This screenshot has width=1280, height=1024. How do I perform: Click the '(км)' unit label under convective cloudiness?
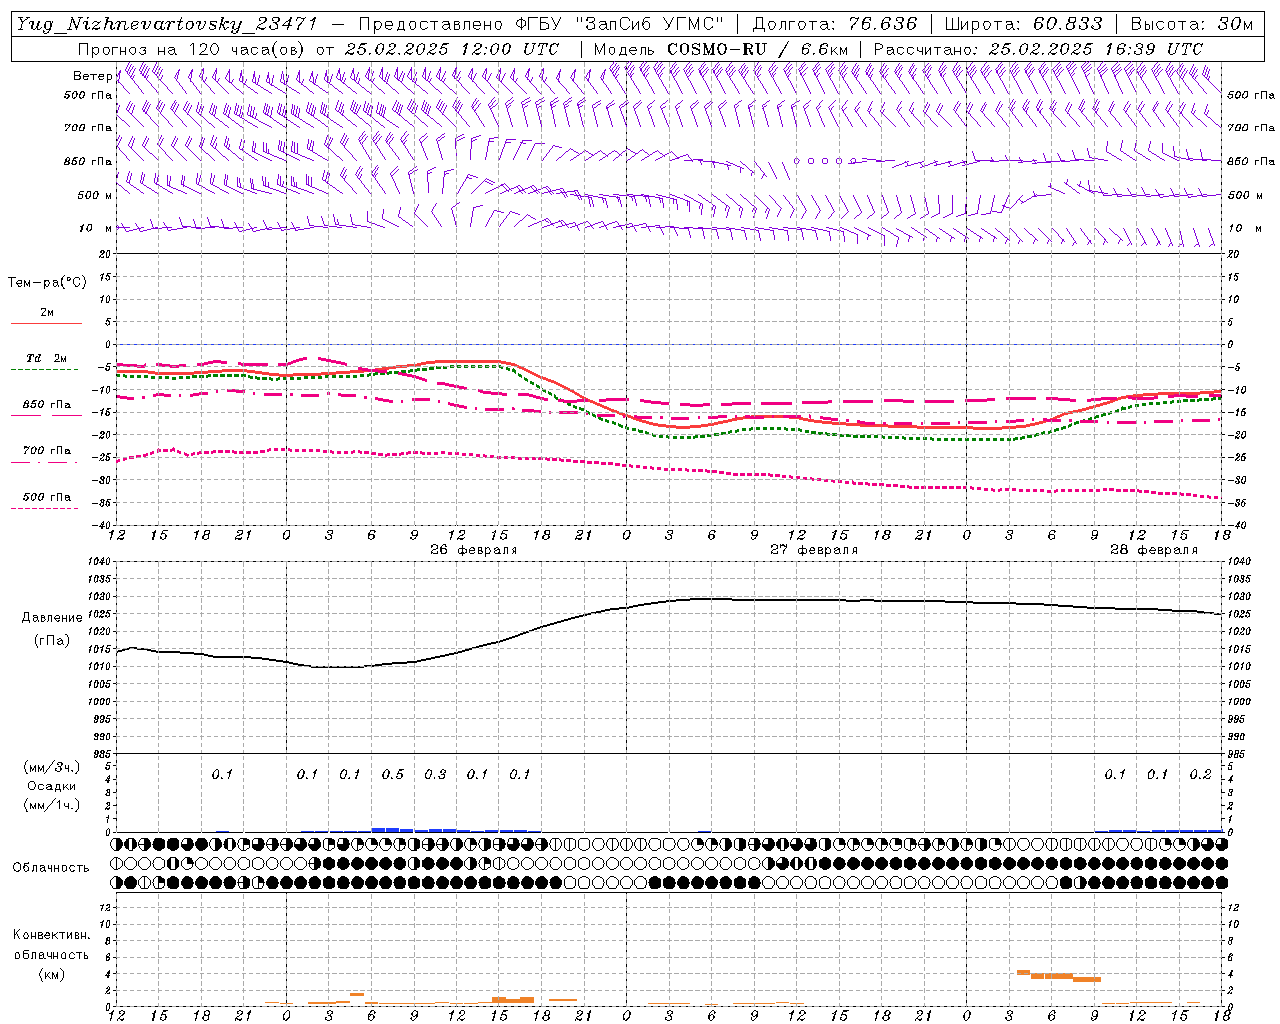pyautogui.click(x=51, y=974)
